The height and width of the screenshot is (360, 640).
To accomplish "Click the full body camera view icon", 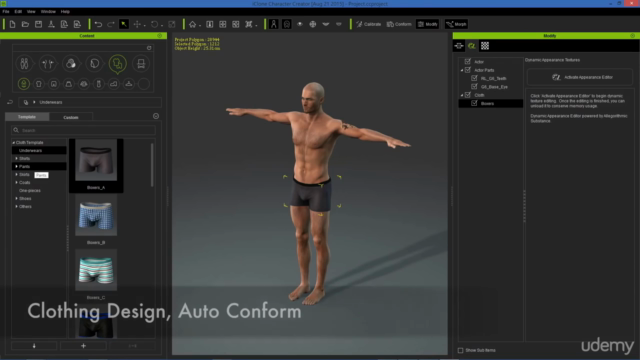I will [x=273, y=24].
